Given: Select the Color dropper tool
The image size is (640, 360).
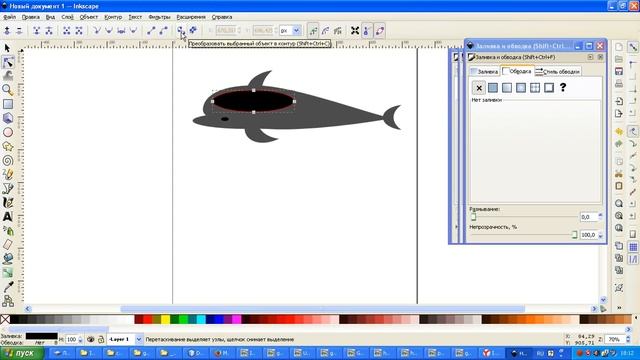Looking at the screenshot, I should (7, 287).
